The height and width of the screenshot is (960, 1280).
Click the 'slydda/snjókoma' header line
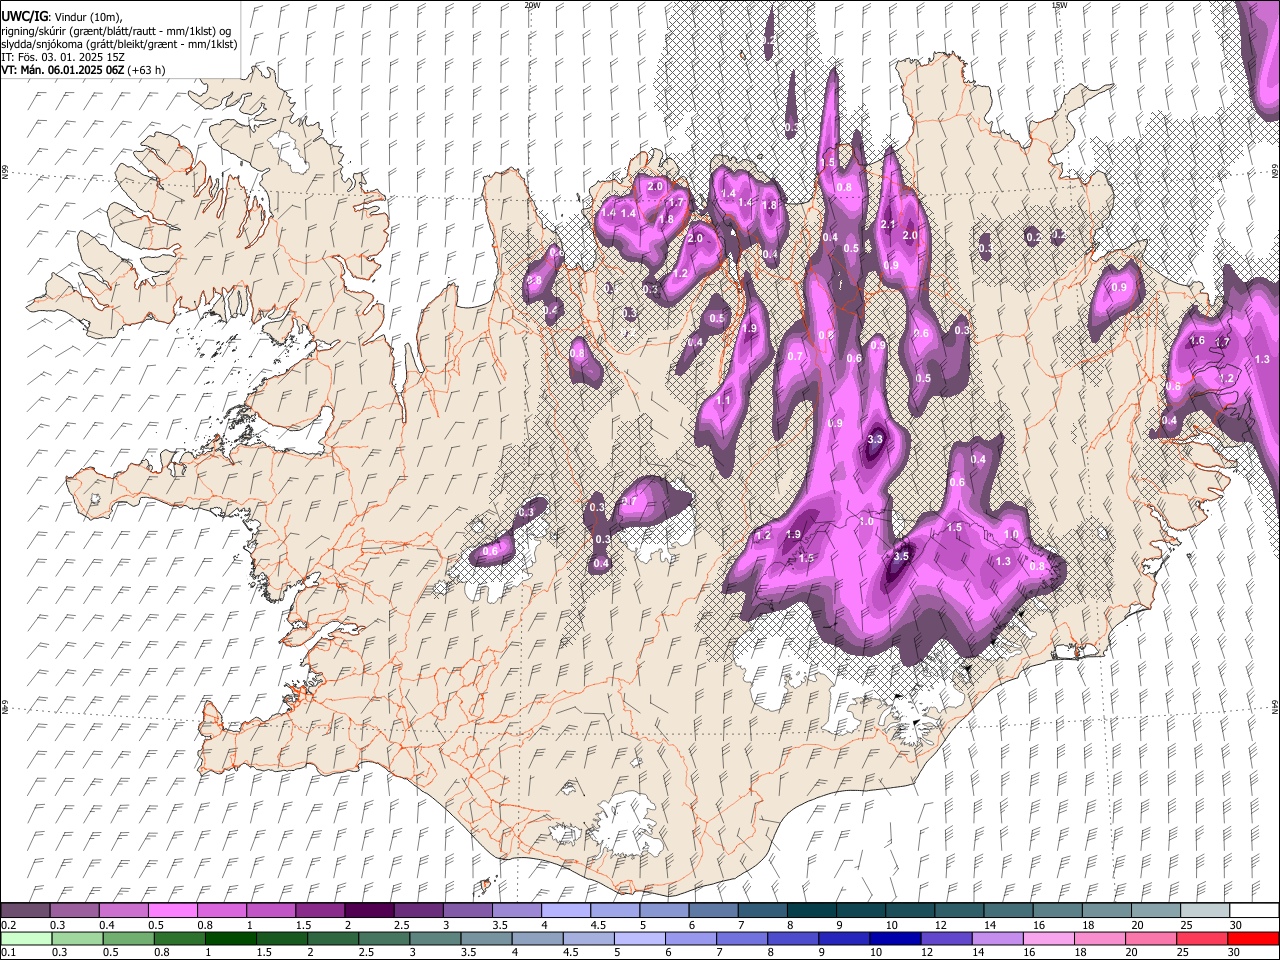pos(119,44)
